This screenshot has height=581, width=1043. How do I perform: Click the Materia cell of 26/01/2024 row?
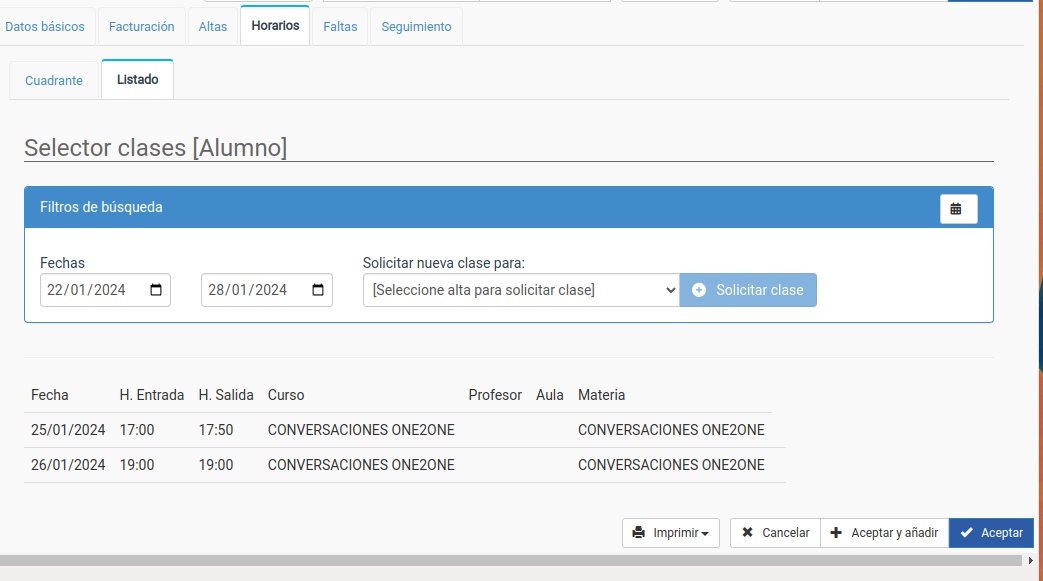[671, 465]
